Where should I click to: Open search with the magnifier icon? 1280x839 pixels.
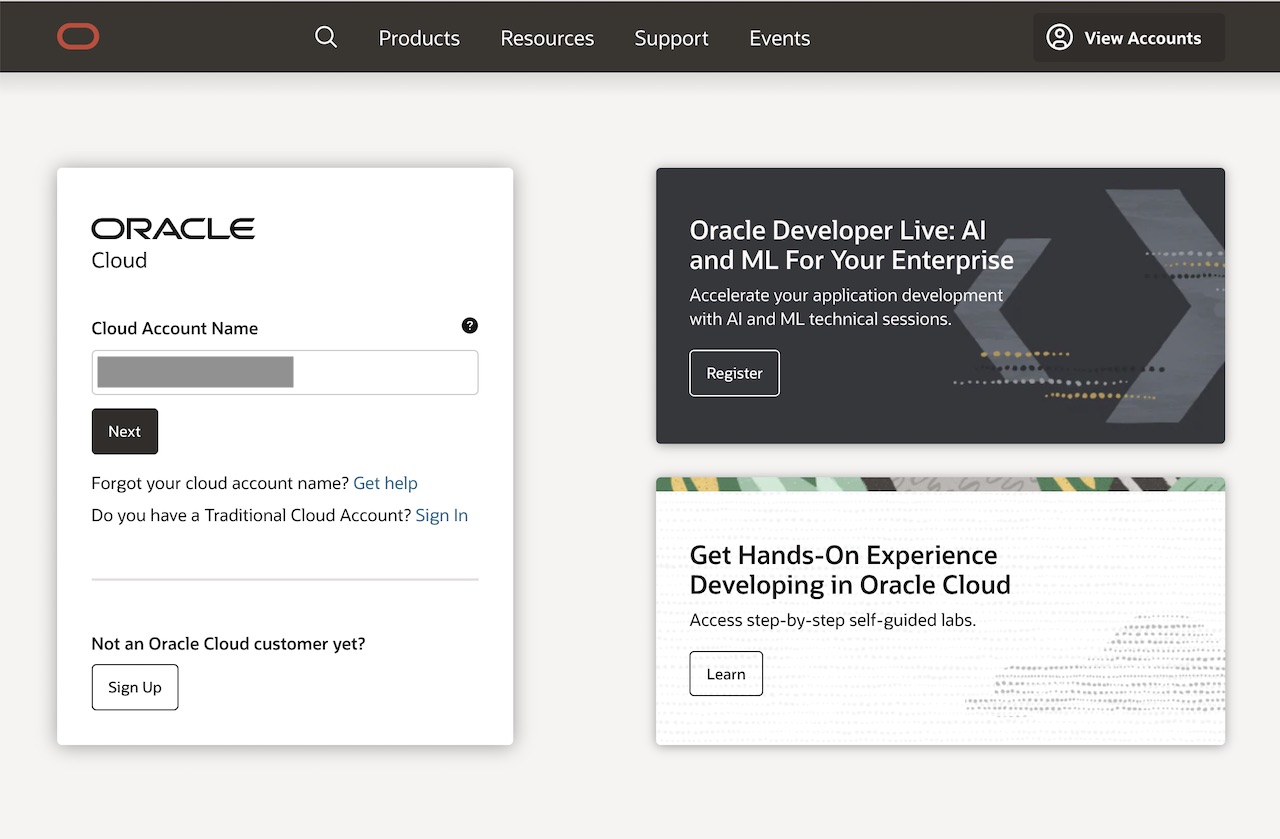(326, 38)
